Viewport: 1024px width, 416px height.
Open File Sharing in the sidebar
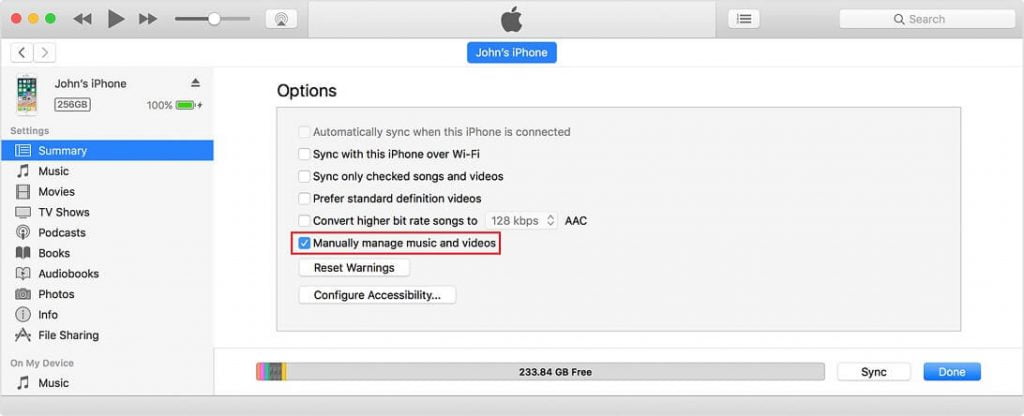pyautogui.click(x=68, y=335)
